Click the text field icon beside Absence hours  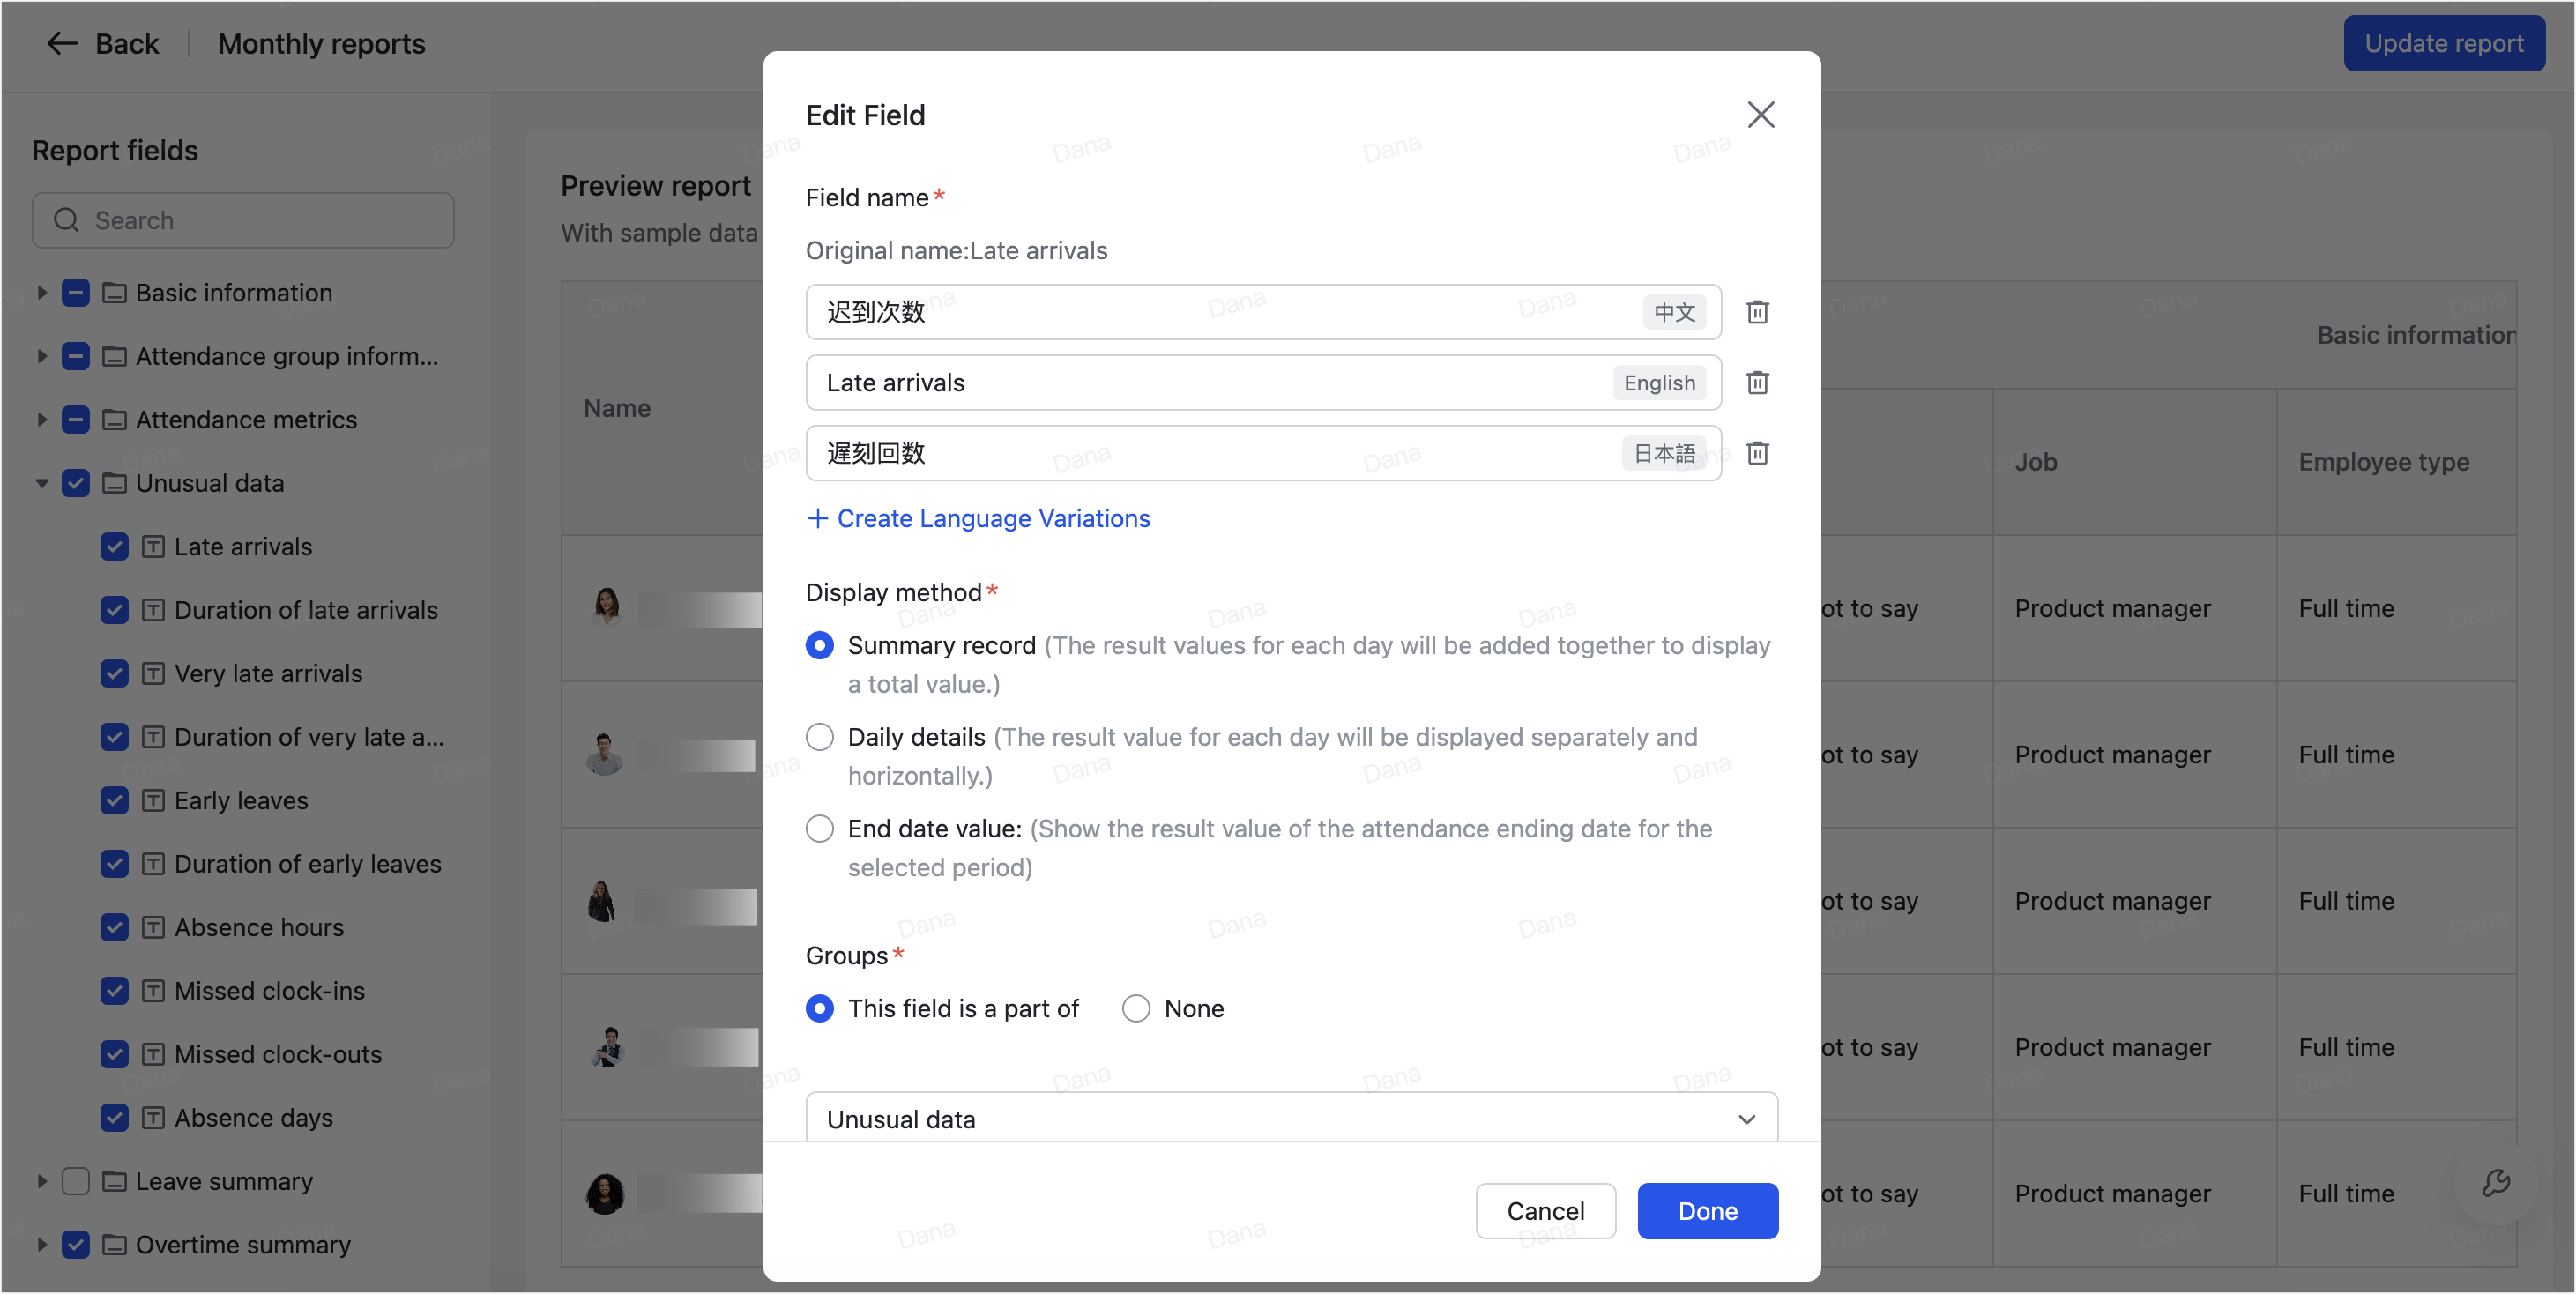[153, 927]
